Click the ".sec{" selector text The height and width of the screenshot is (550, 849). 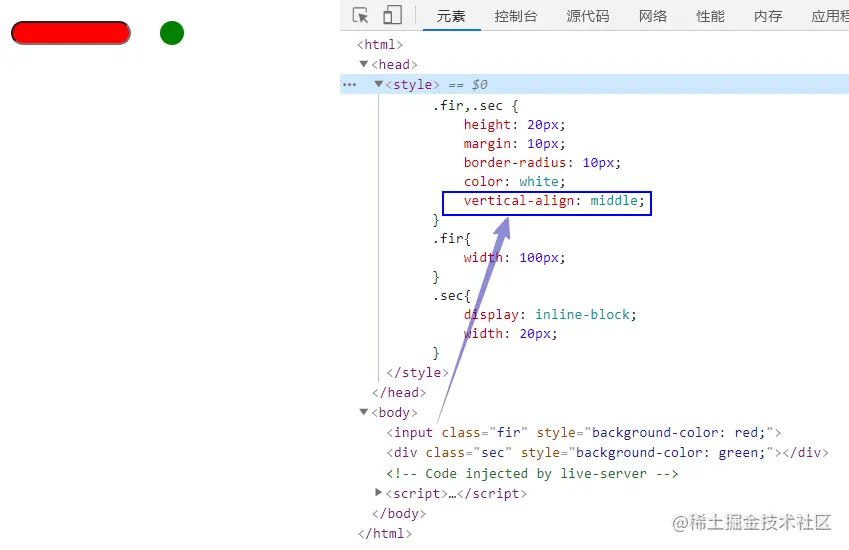[452, 296]
